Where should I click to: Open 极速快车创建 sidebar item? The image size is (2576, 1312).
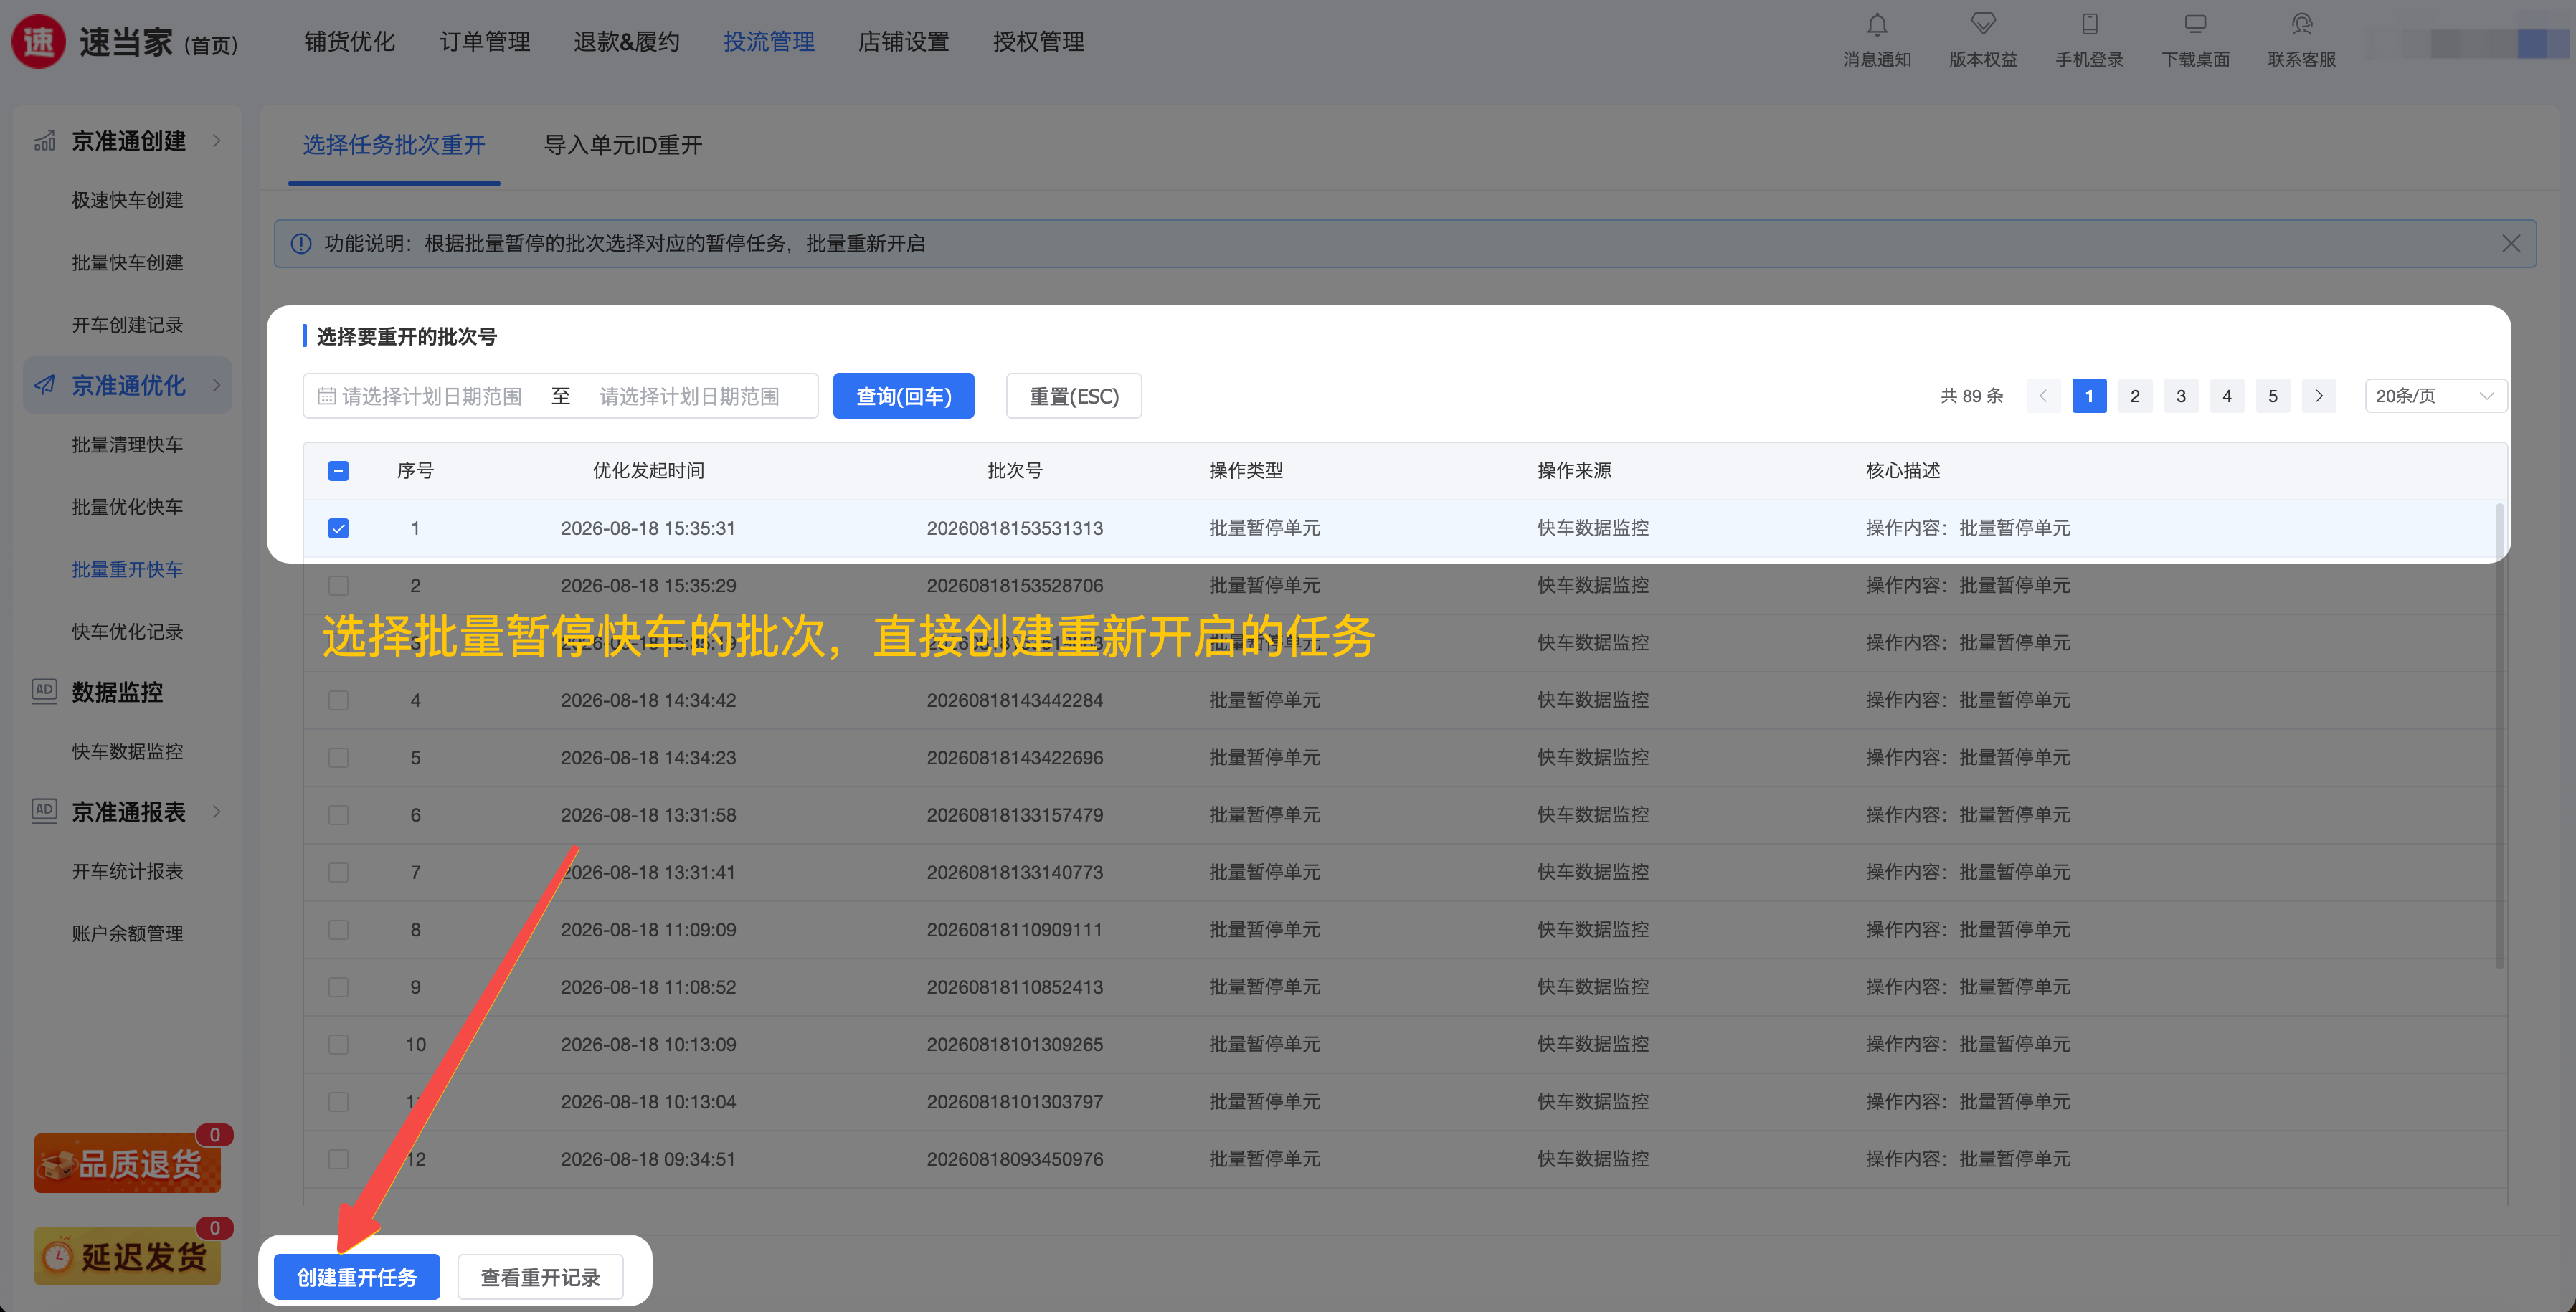[x=127, y=200]
